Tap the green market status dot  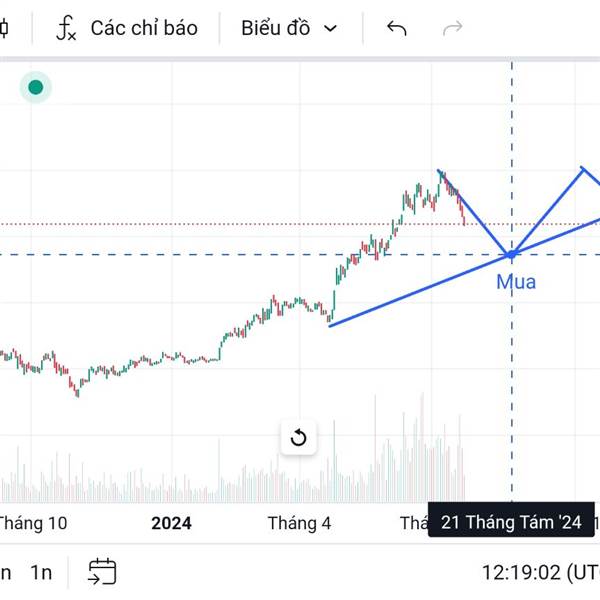36,88
